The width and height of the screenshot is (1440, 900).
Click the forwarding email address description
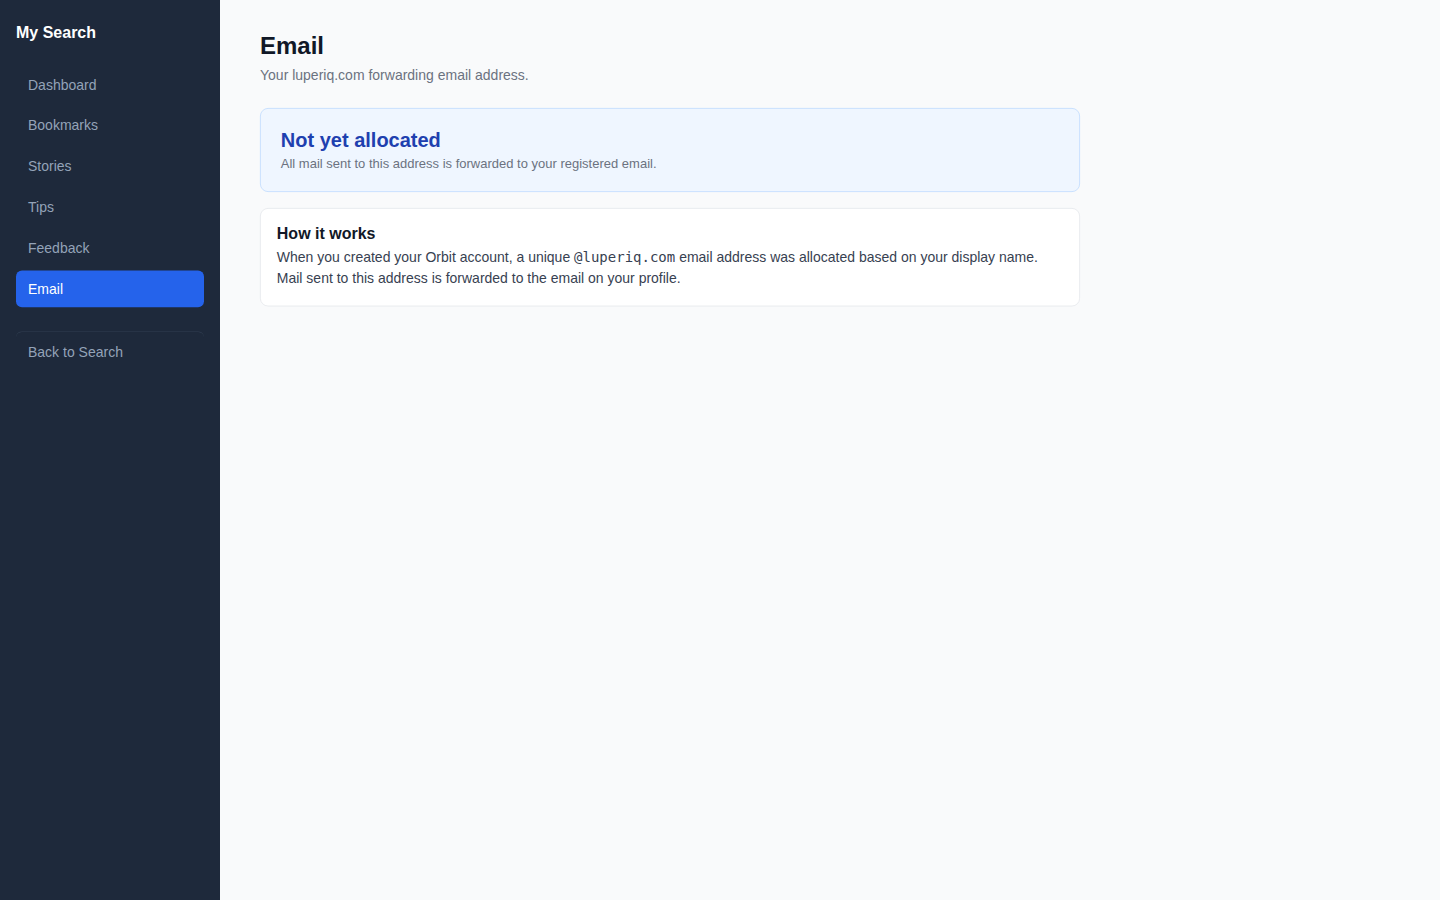coord(394,75)
